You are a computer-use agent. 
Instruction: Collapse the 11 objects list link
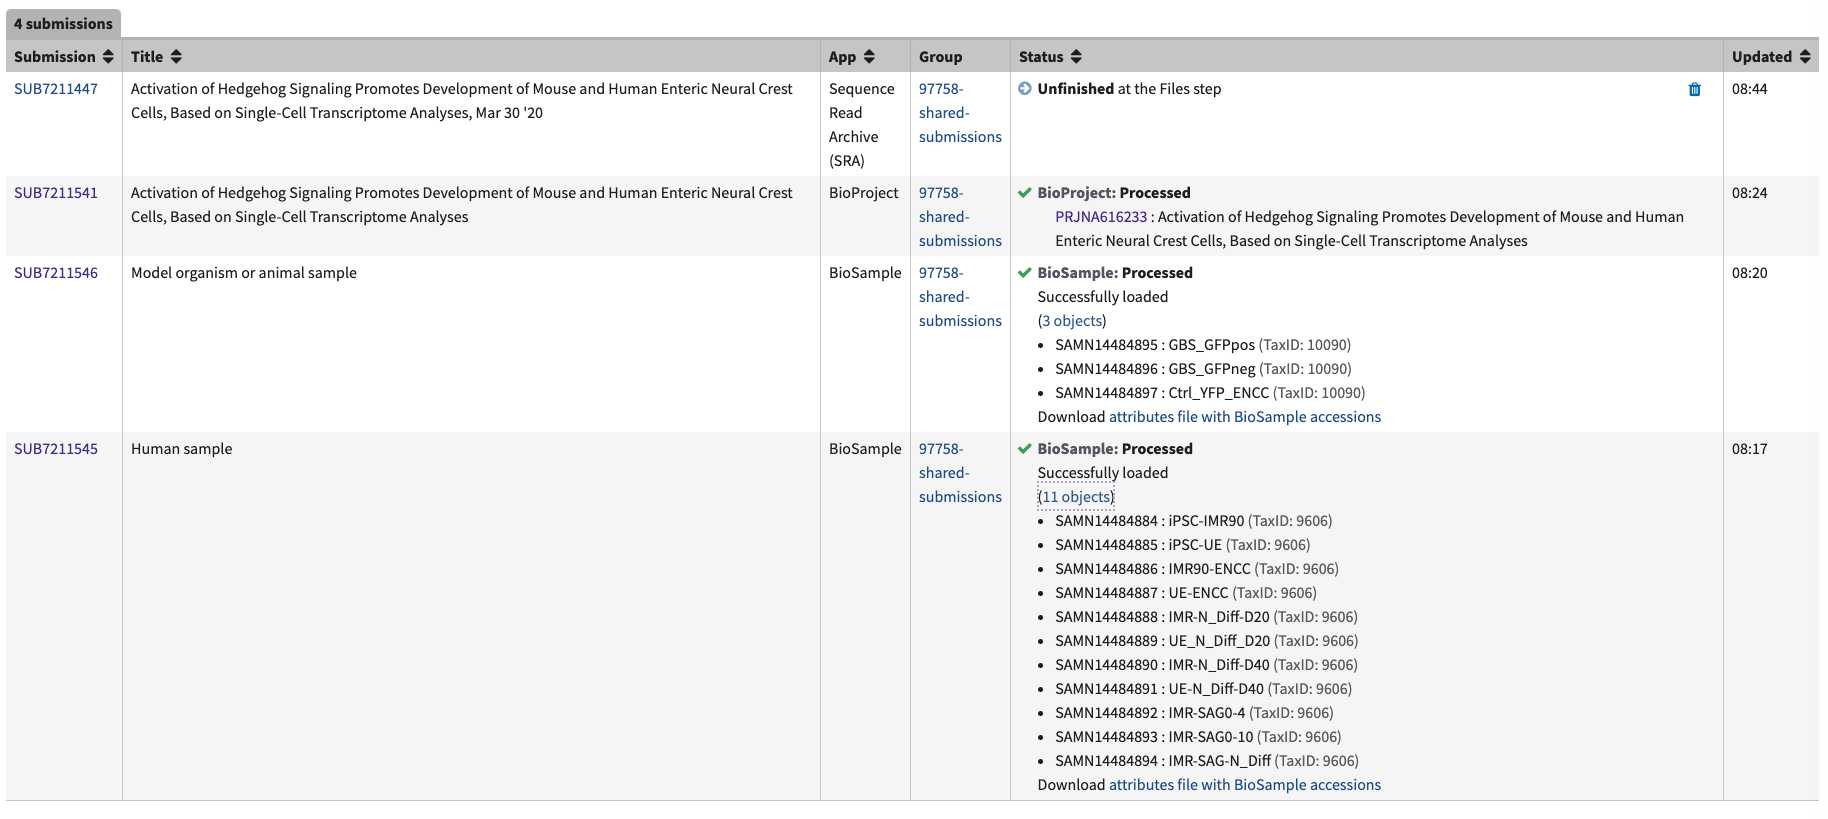(1076, 497)
